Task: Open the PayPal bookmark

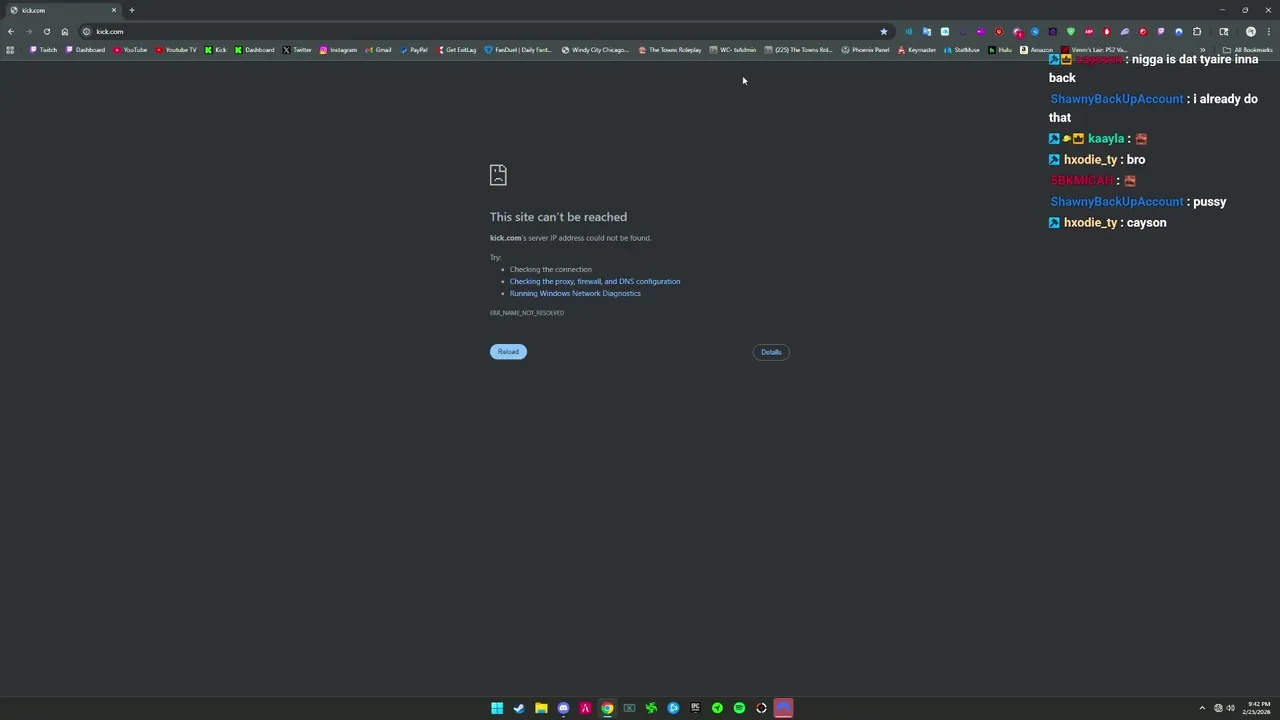Action: (414, 50)
